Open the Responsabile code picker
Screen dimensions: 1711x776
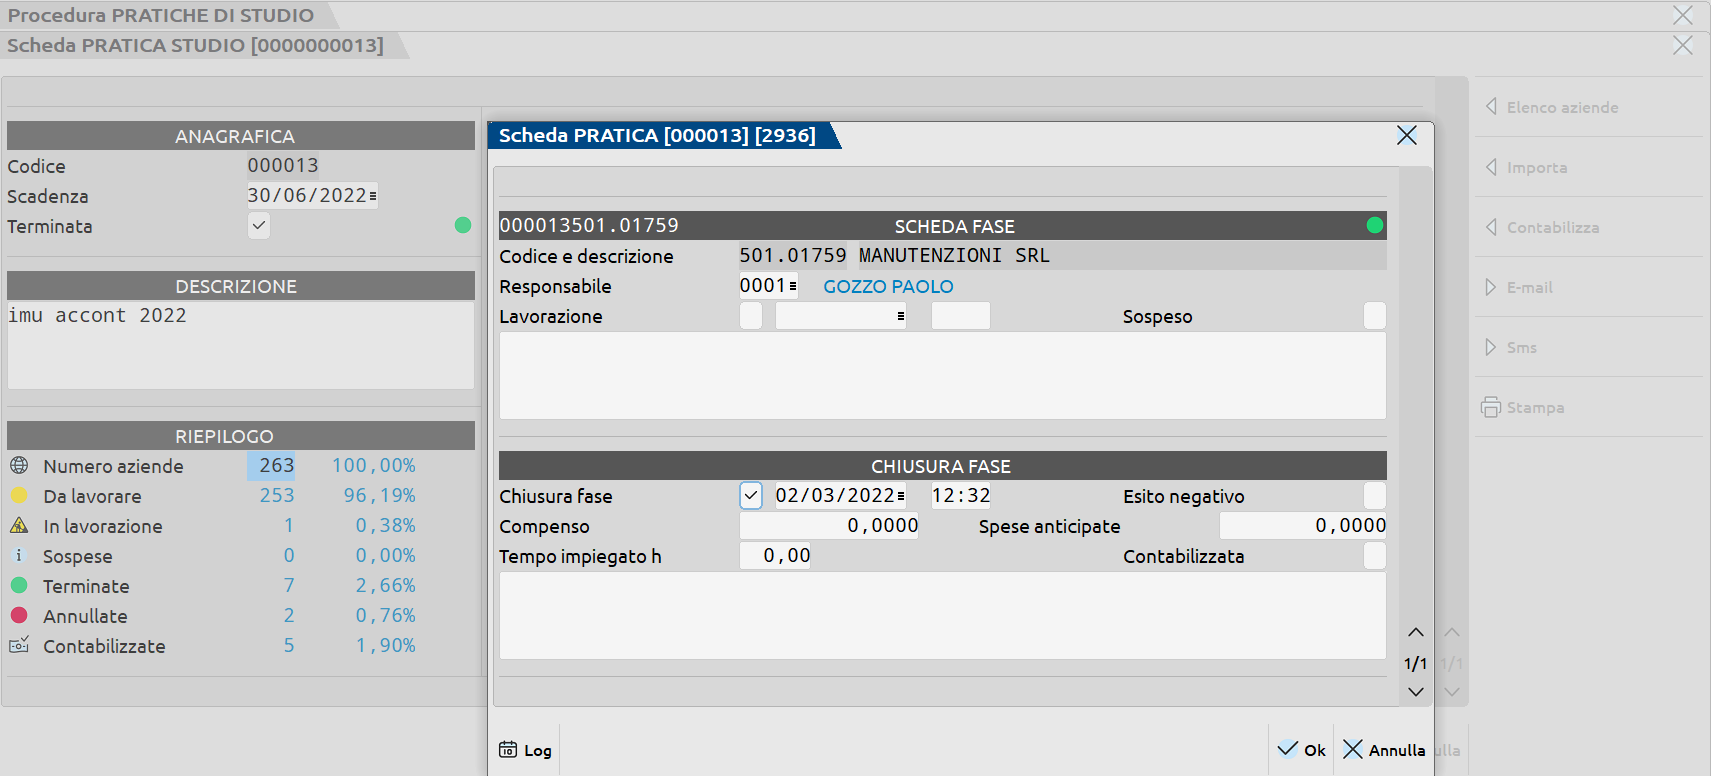tap(793, 287)
